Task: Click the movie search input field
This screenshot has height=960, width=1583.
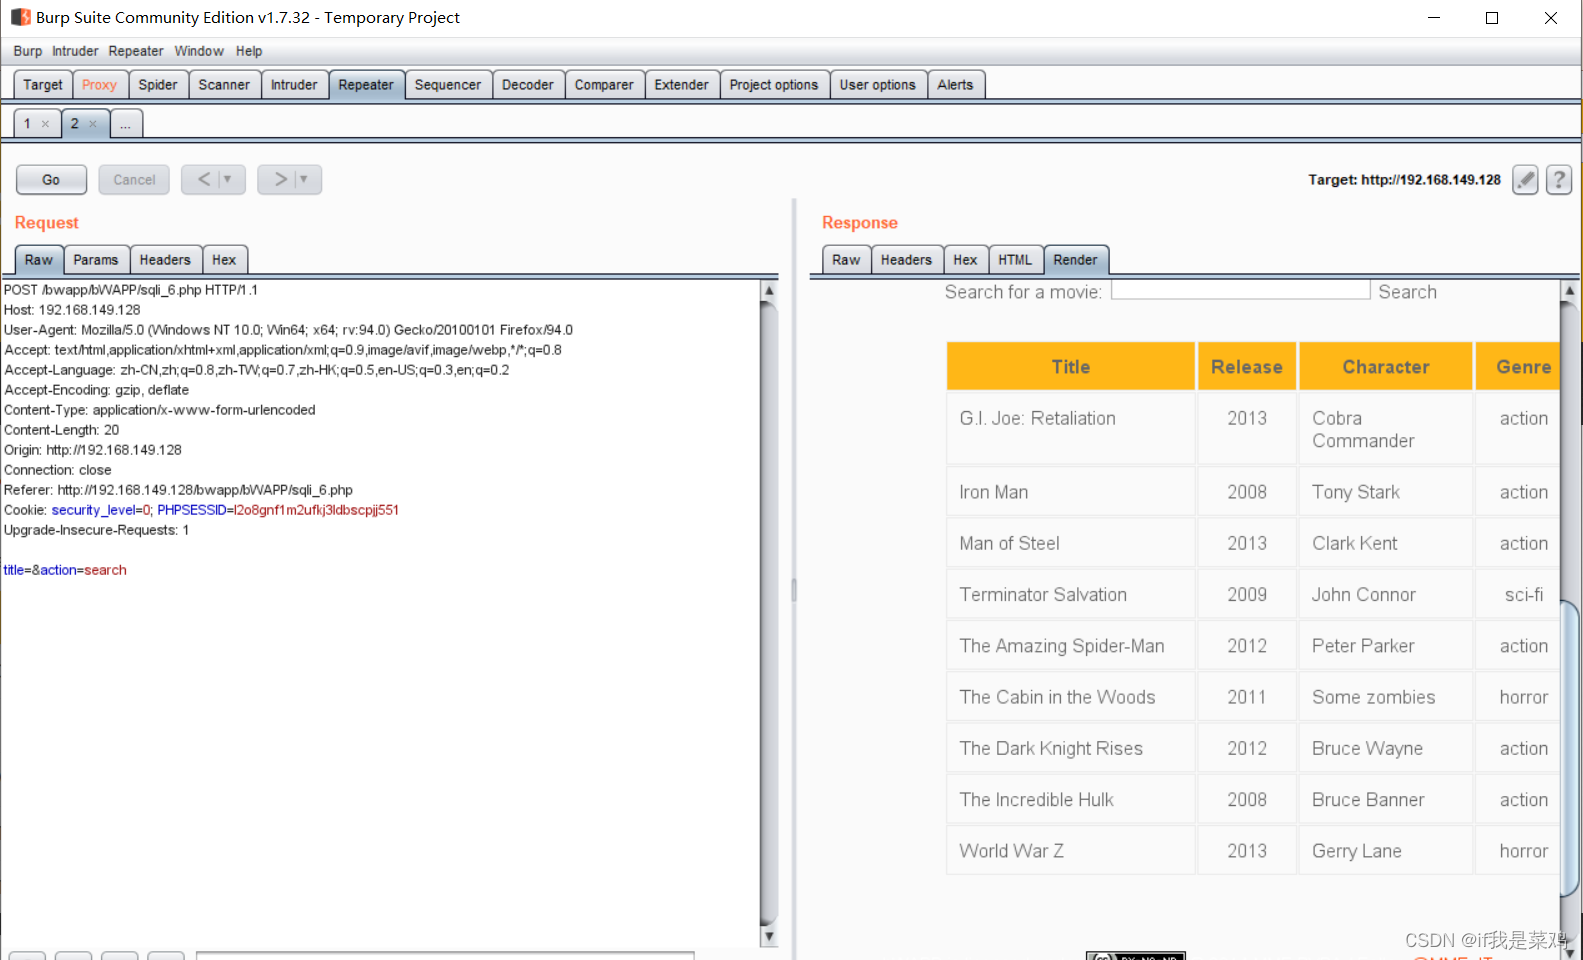Action: pyautogui.click(x=1240, y=290)
